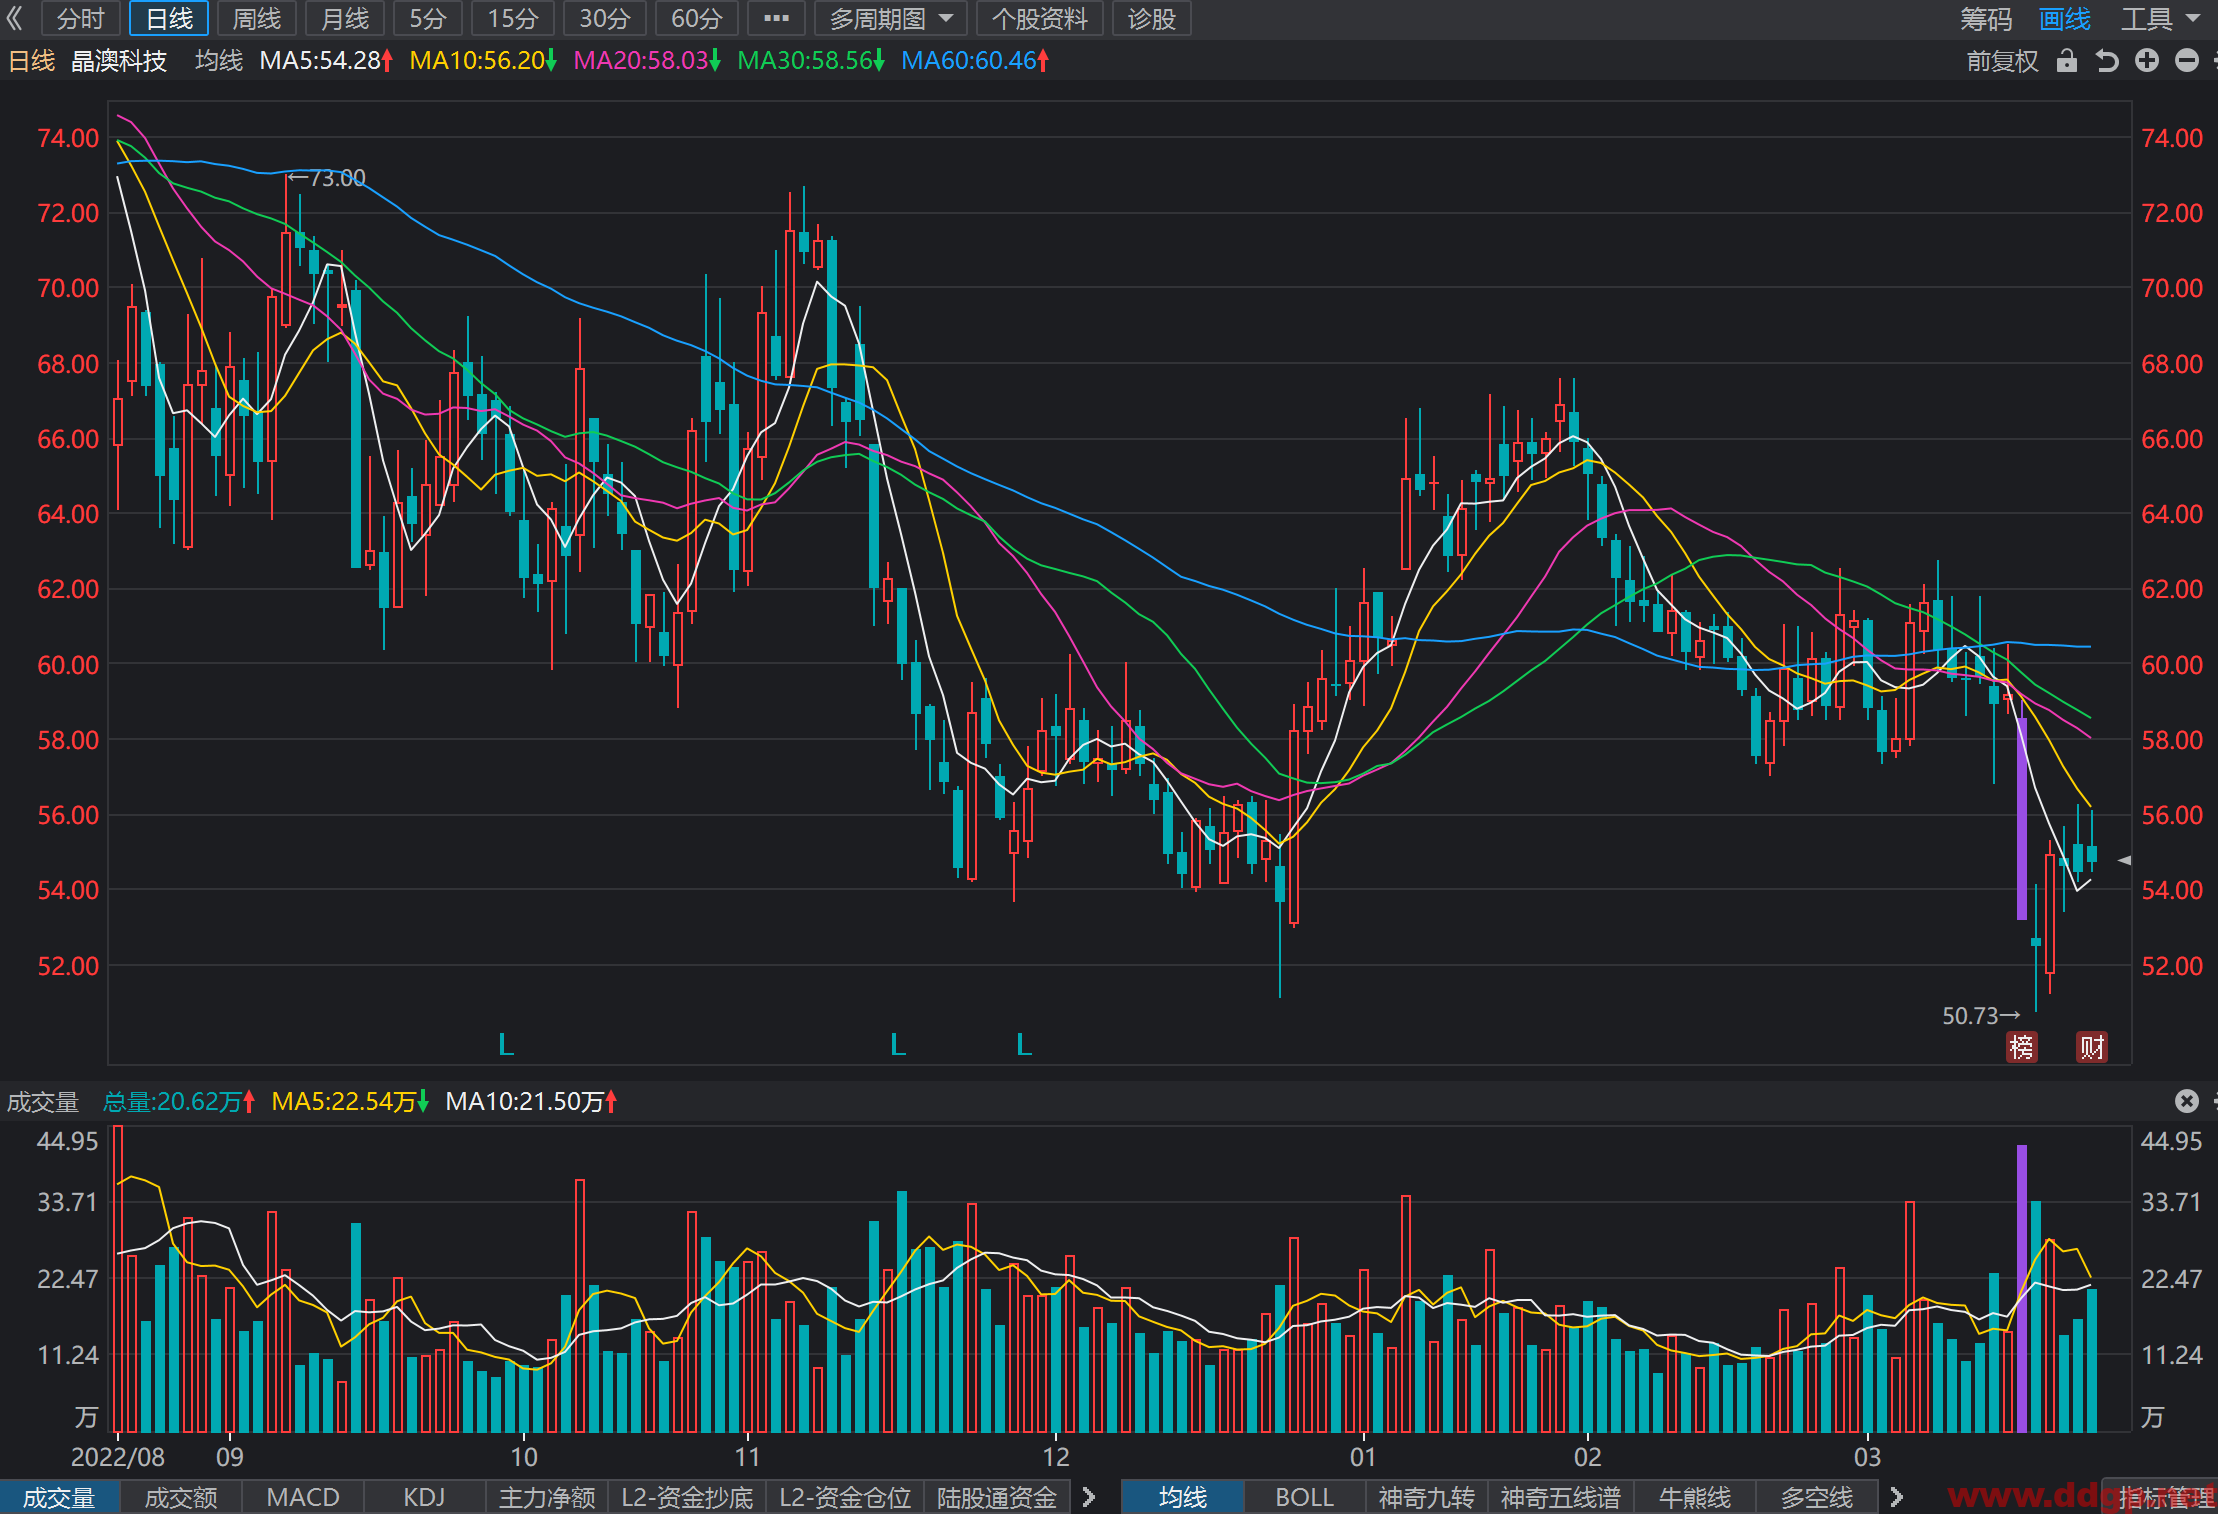
Task: Click the MA10:56.20 indicator label
Action: click(x=483, y=61)
